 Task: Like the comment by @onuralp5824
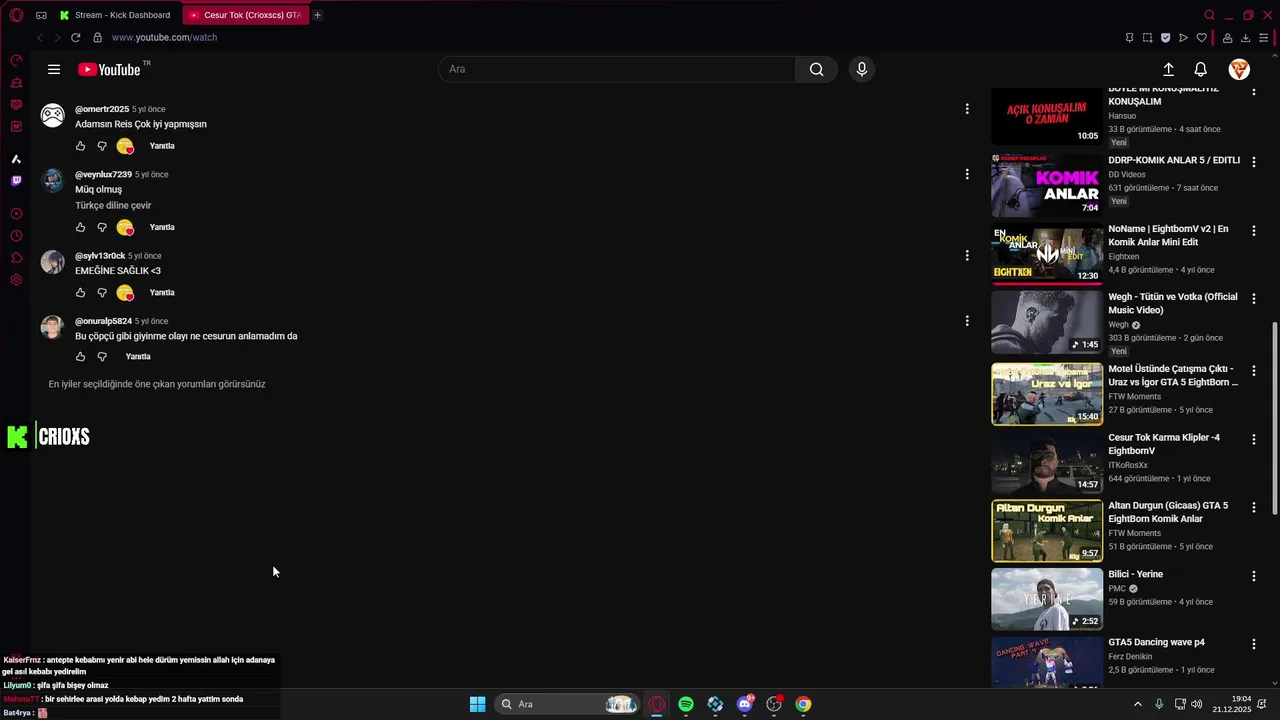81,357
